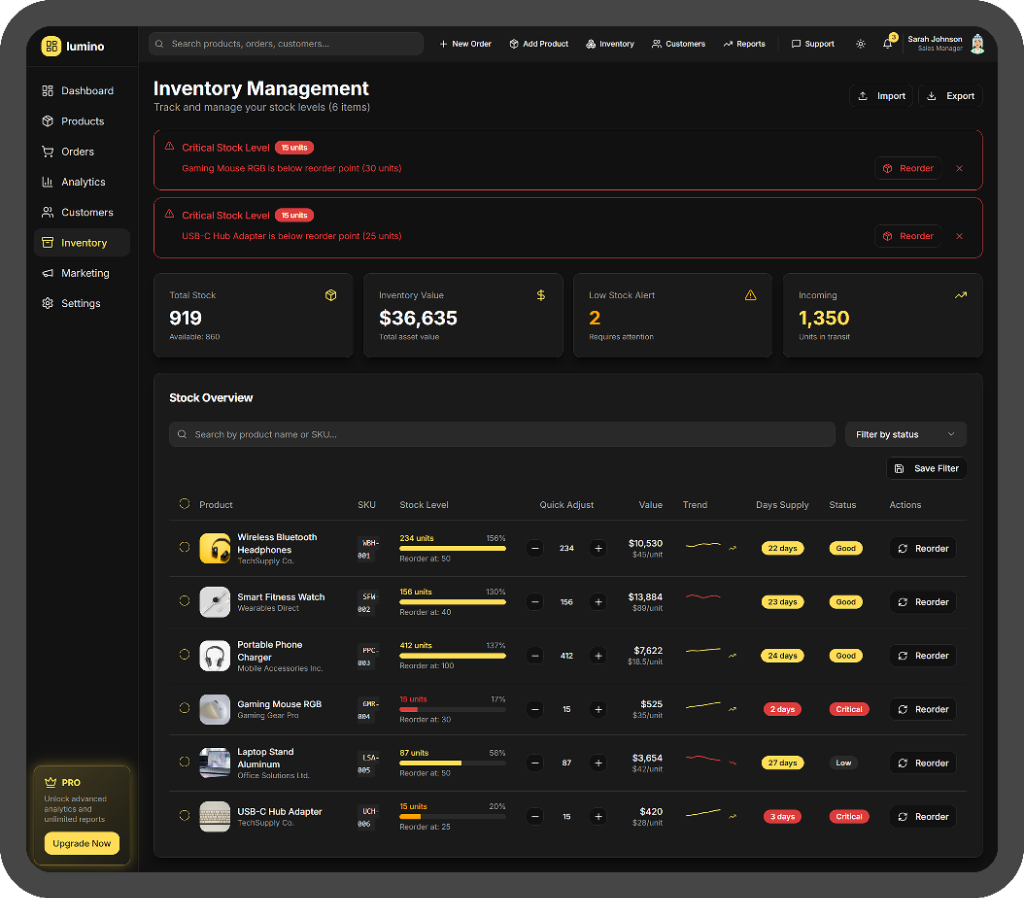
Task: Open the Orders page from the sidebar
Action: coord(76,151)
